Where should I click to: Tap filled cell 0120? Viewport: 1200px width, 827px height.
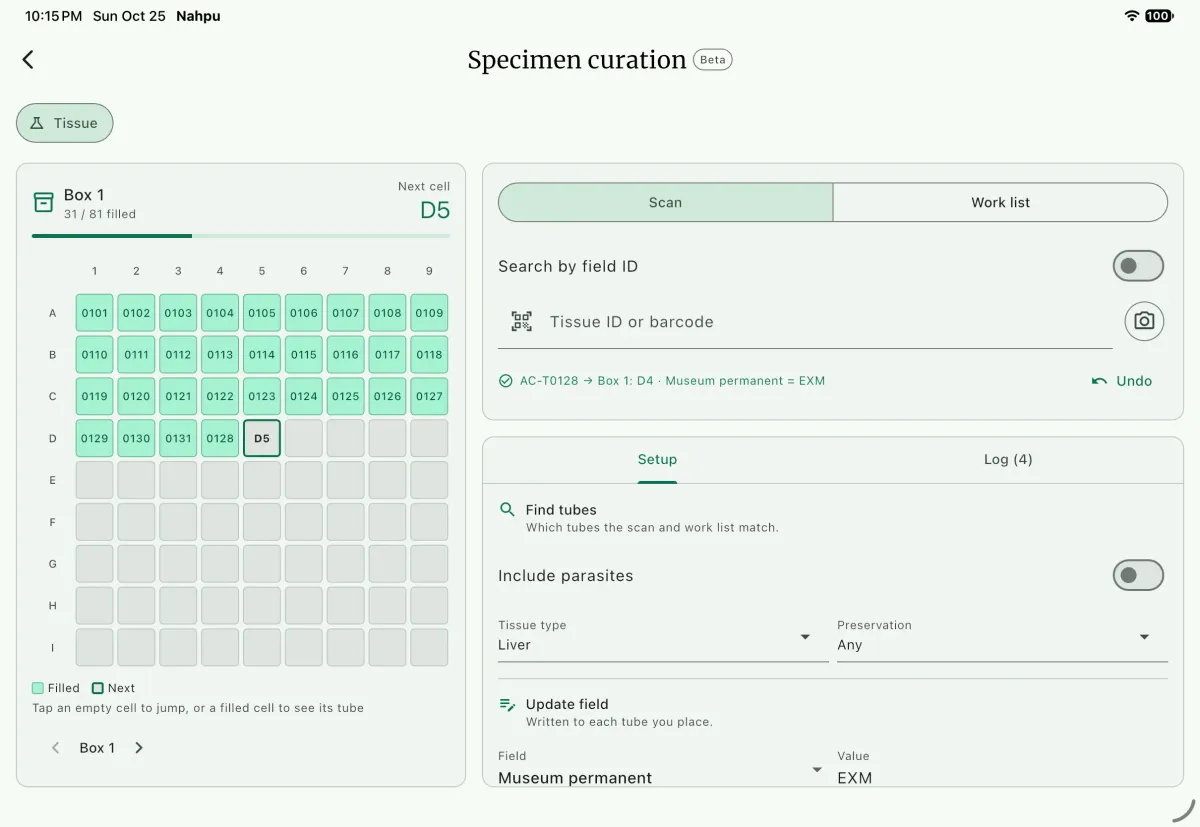click(x=137, y=397)
